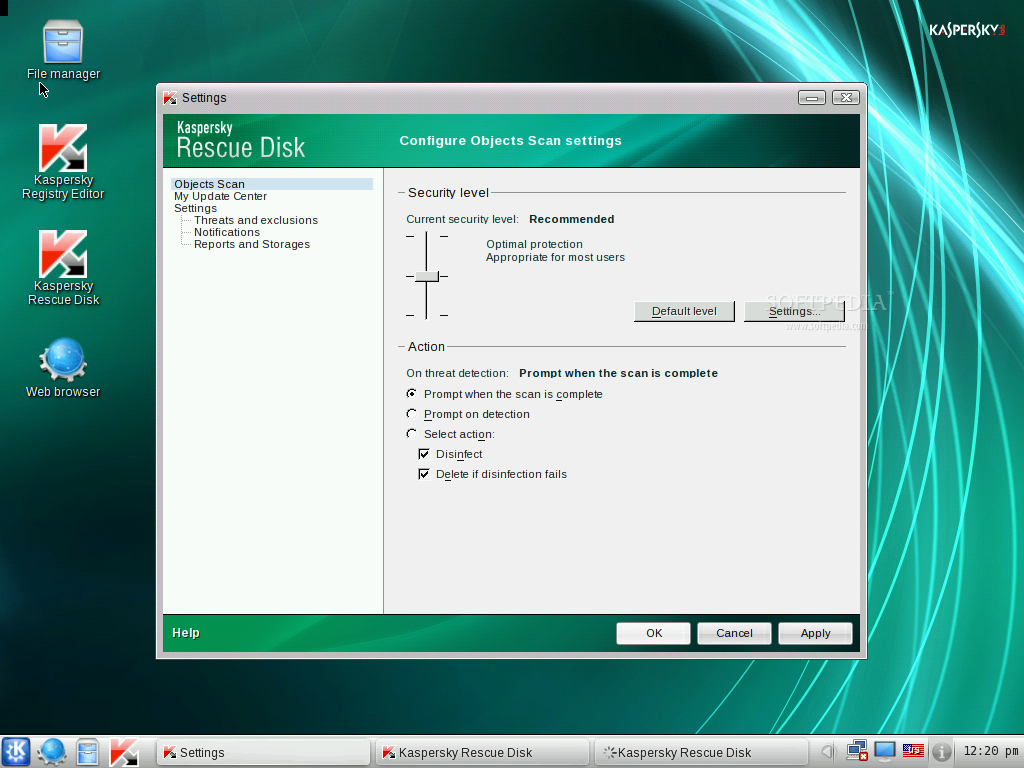
Task: Click OK to confirm settings
Action: (x=653, y=633)
